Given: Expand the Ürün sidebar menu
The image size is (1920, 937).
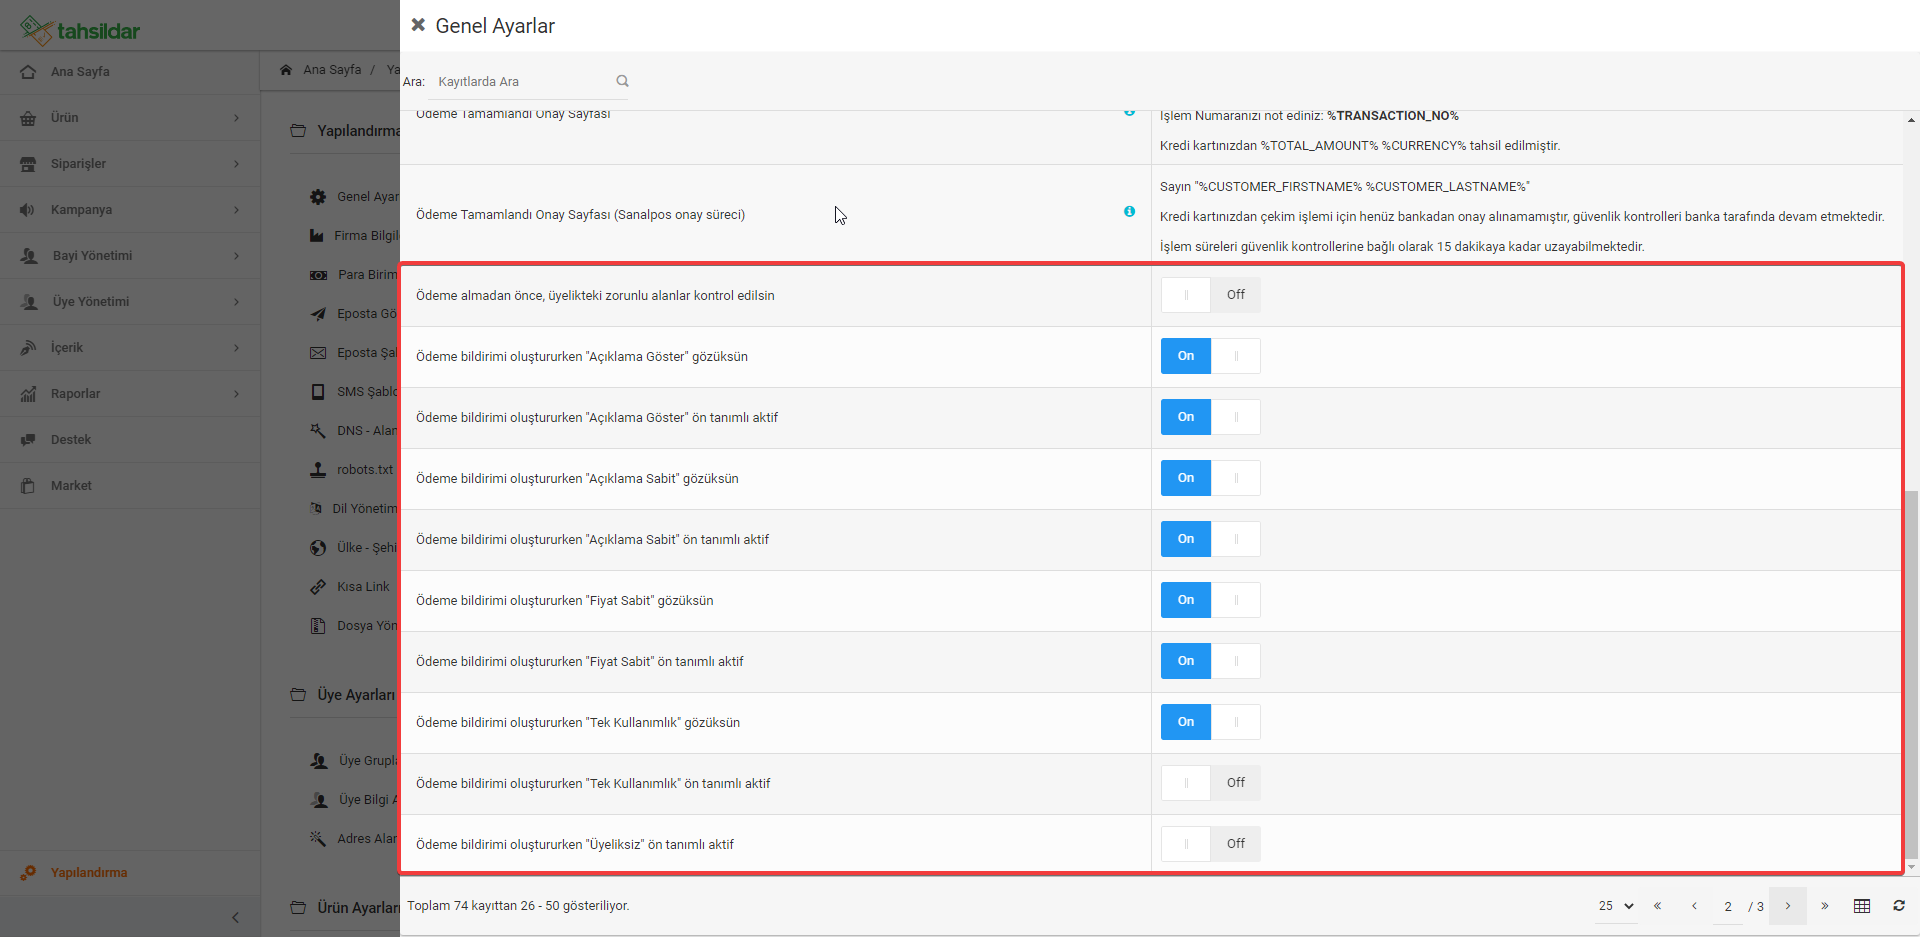Looking at the screenshot, I should pyautogui.click(x=130, y=118).
